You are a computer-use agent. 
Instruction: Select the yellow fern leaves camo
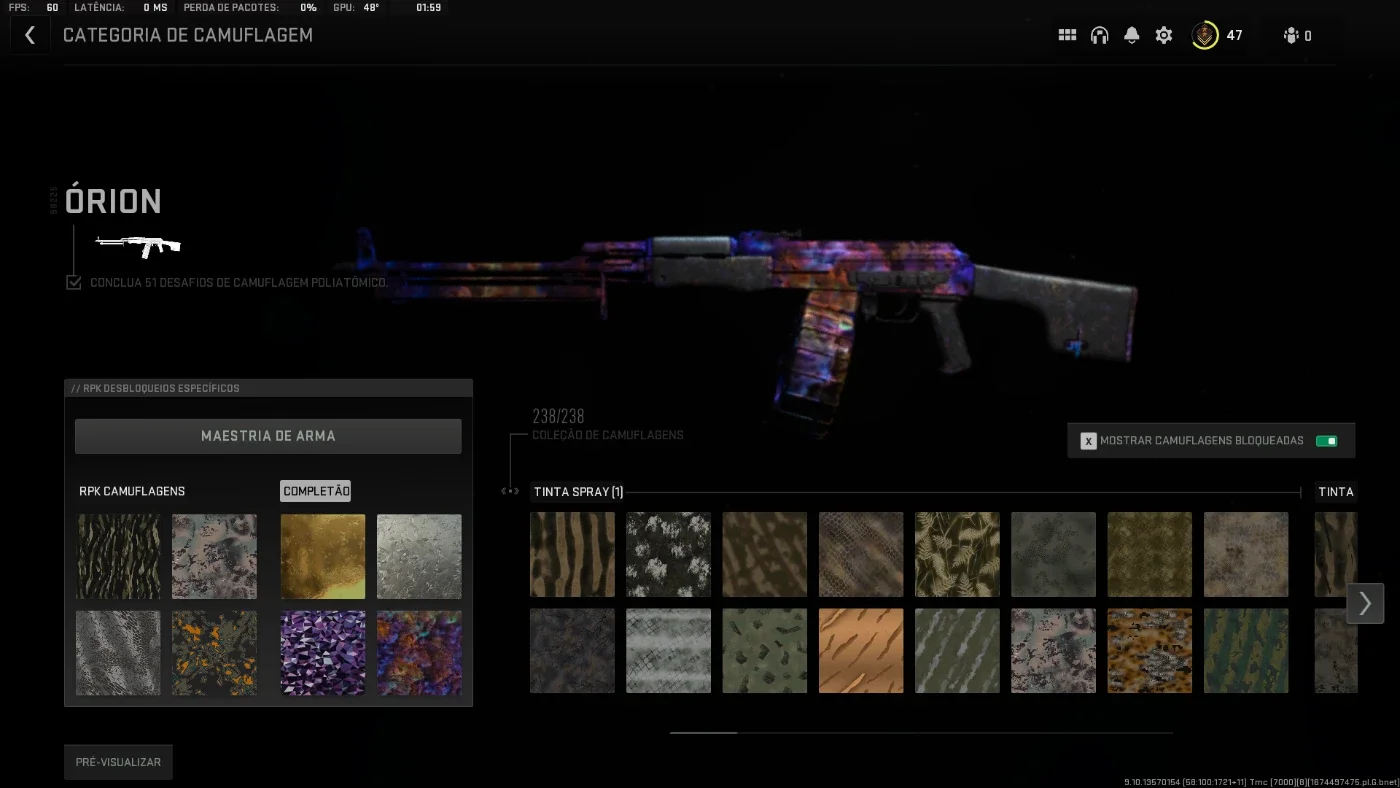coord(957,555)
